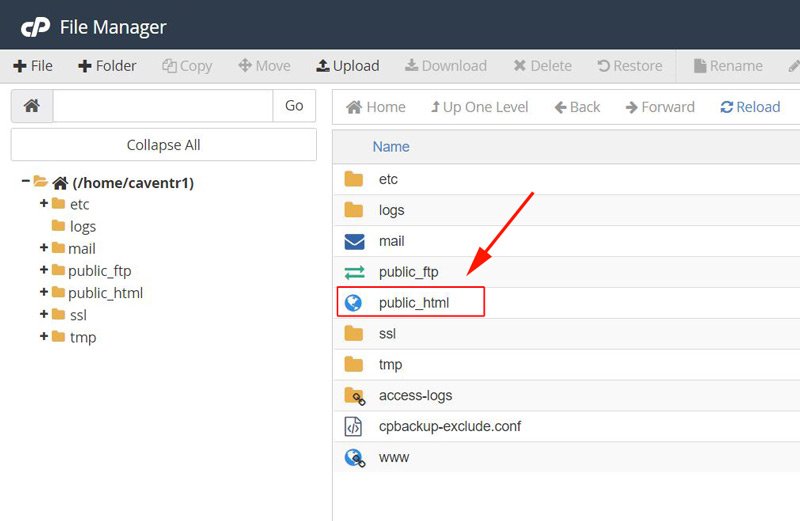Click the tmp folder icon in list

[x=354, y=364]
